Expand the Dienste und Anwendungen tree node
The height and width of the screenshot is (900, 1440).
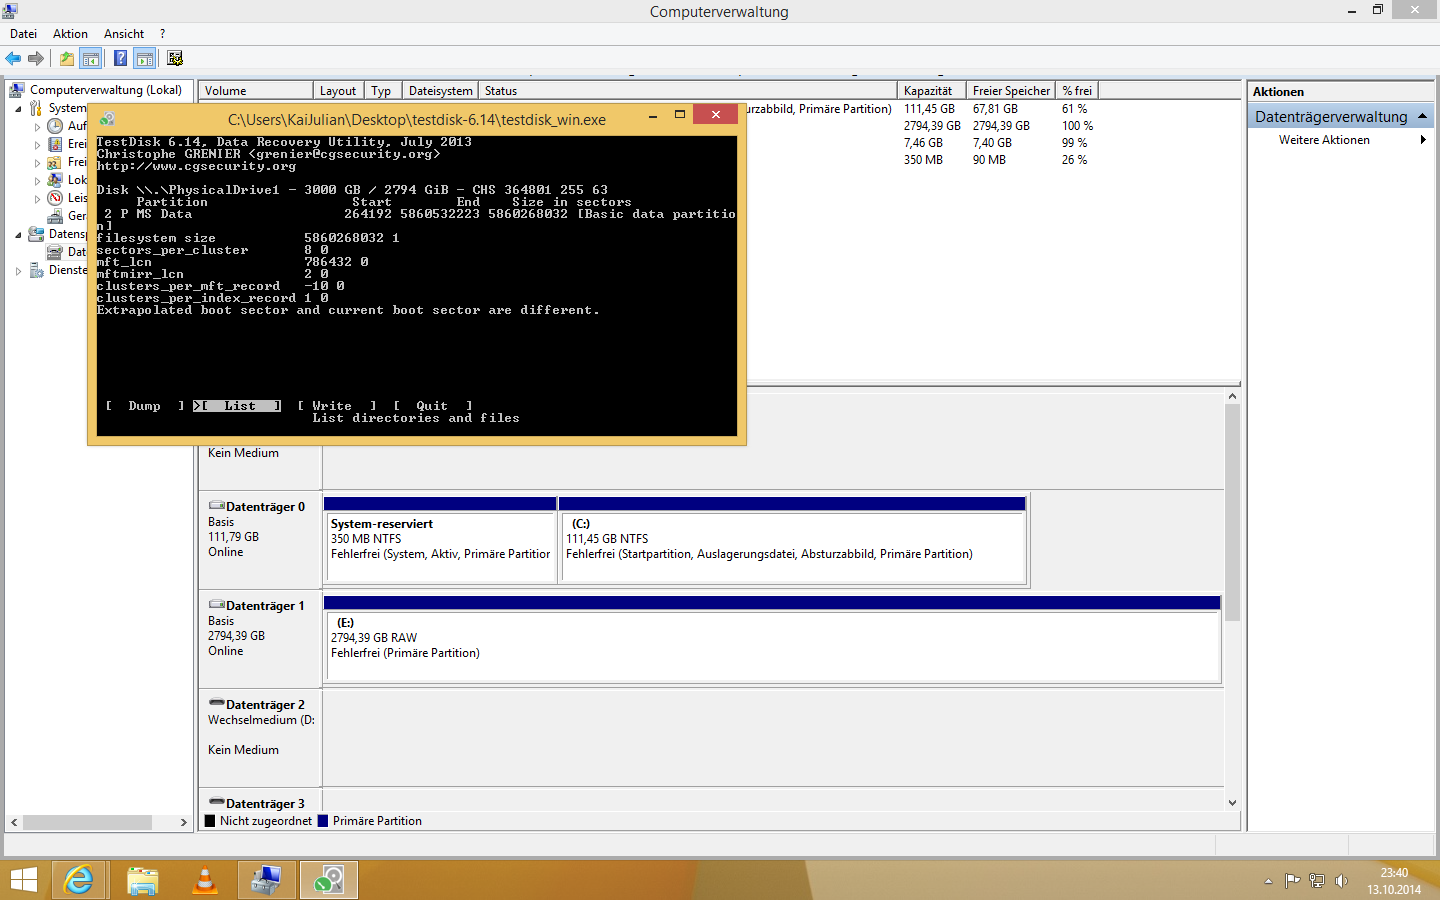pos(18,271)
